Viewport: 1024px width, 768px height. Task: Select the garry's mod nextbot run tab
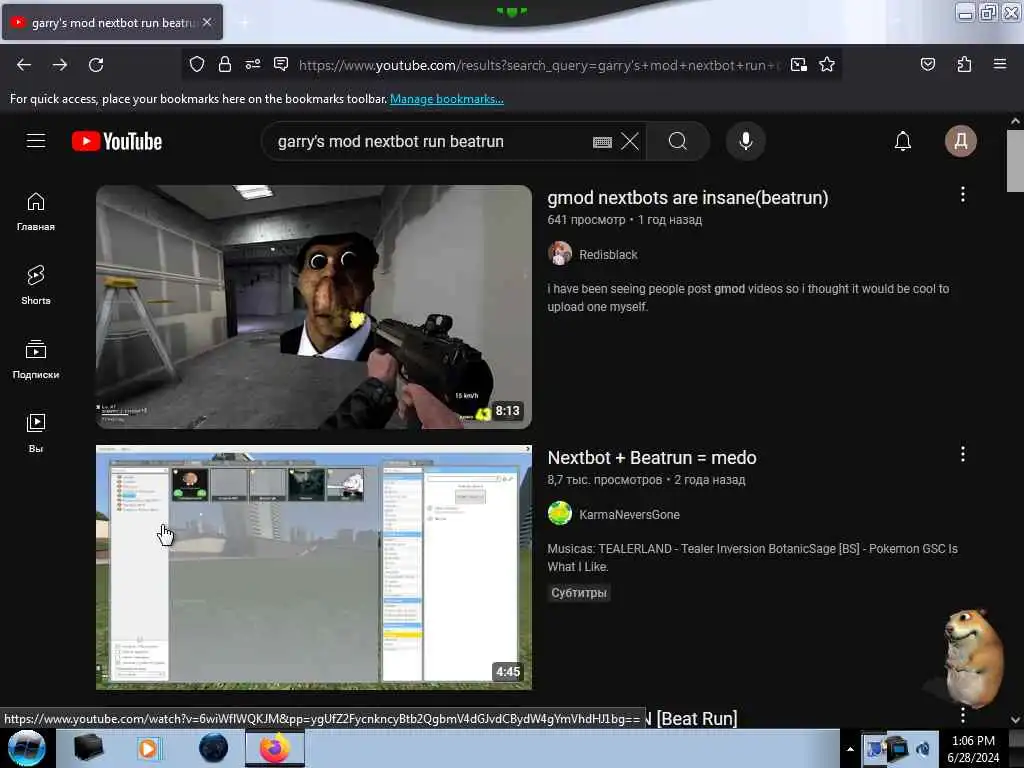(x=111, y=23)
